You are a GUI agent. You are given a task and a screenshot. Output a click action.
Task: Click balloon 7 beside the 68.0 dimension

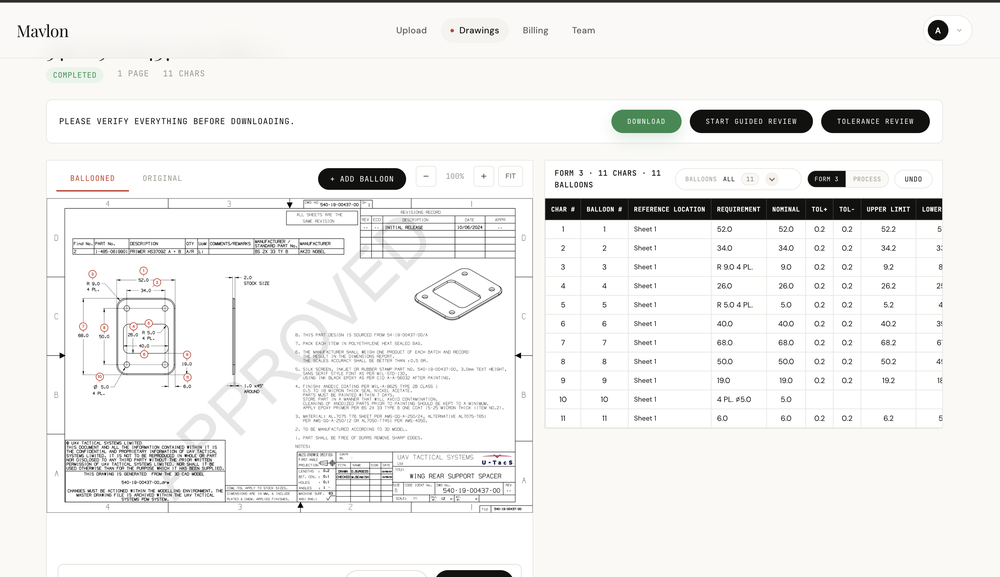[83, 326]
